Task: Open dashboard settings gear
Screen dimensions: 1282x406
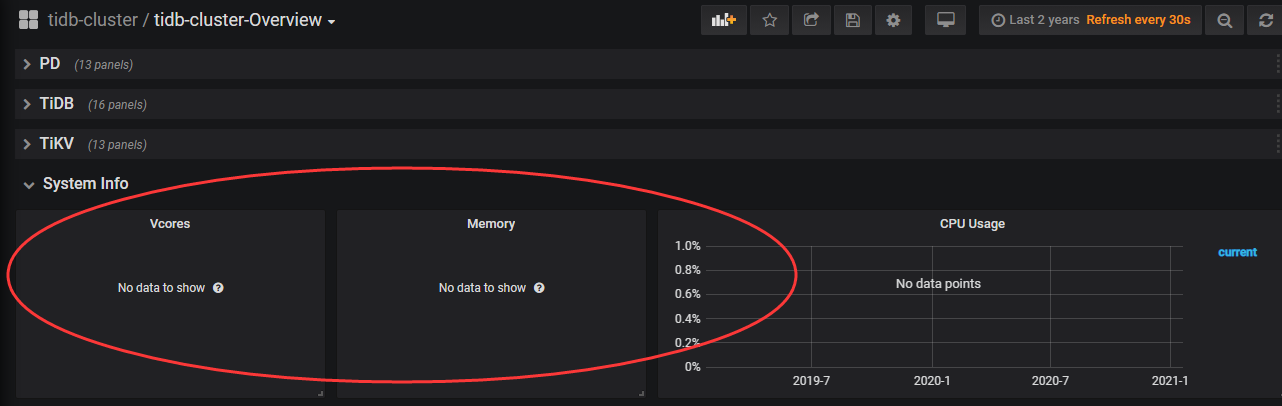Action: (893, 20)
